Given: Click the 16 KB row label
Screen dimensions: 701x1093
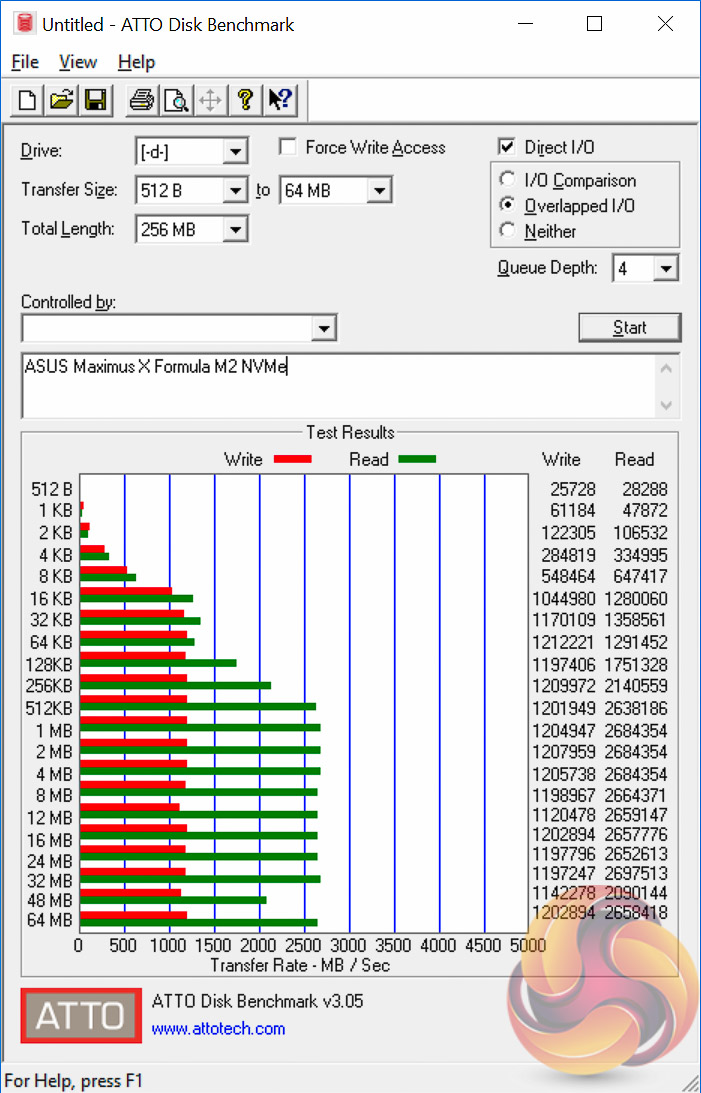Looking at the screenshot, I should tap(51, 599).
